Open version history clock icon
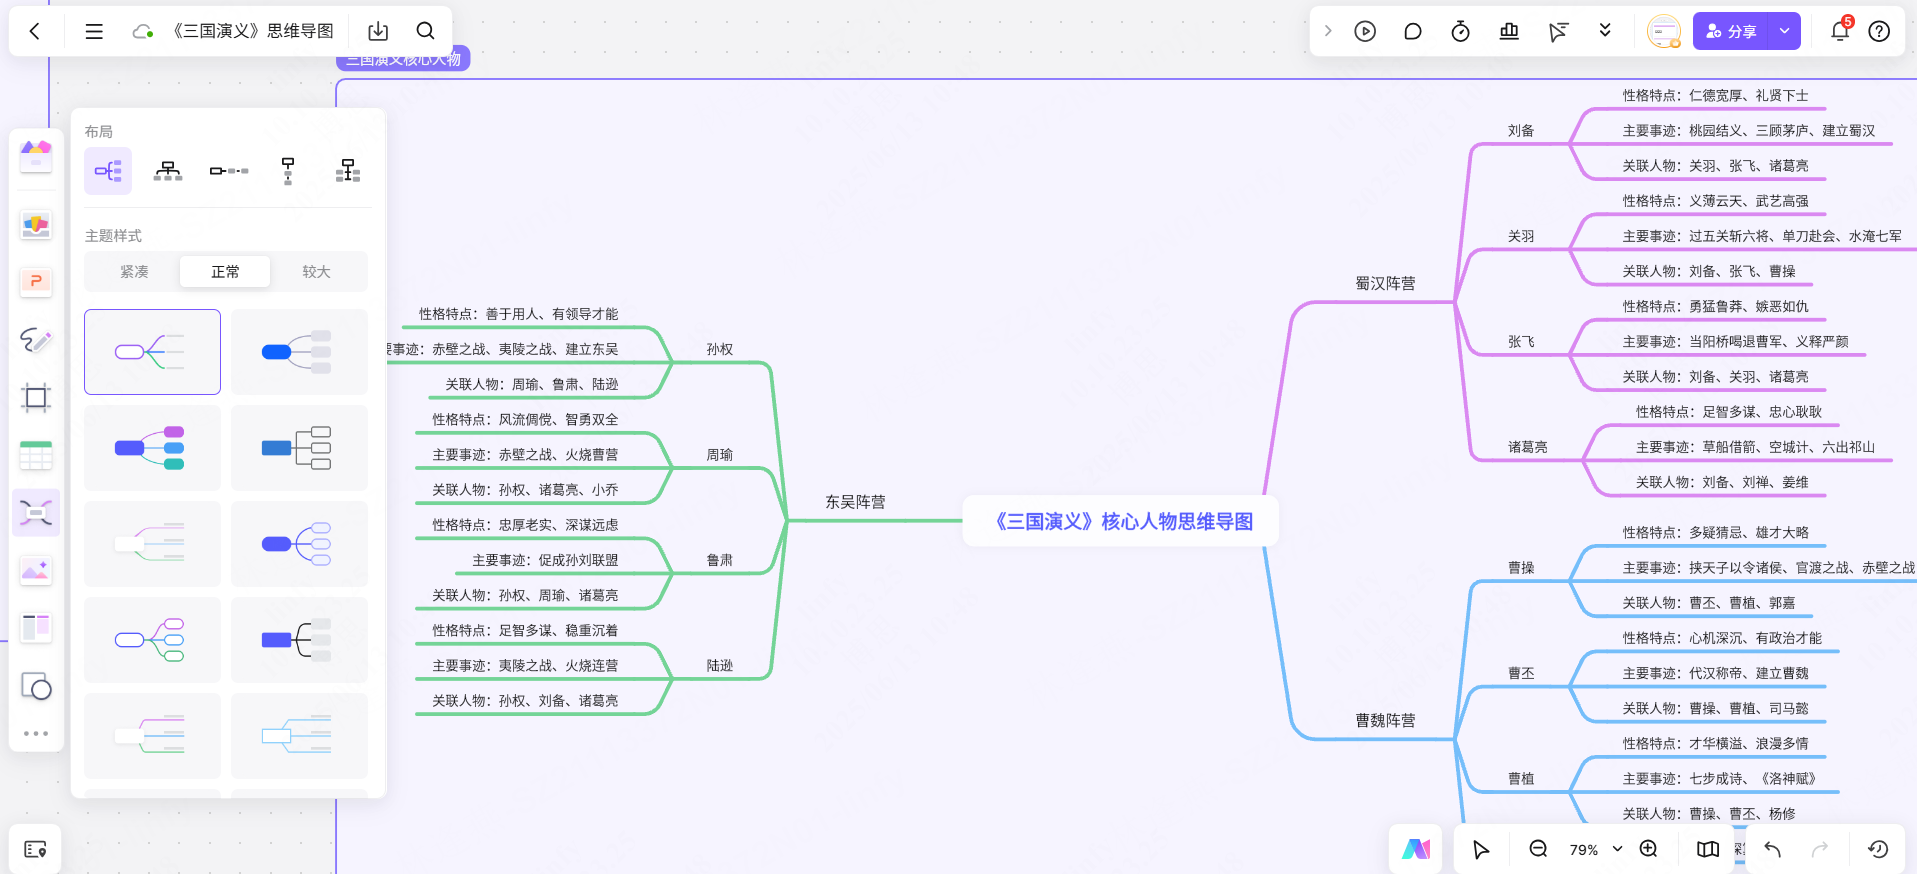Viewport: 1917px width, 874px height. (x=1878, y=849)
